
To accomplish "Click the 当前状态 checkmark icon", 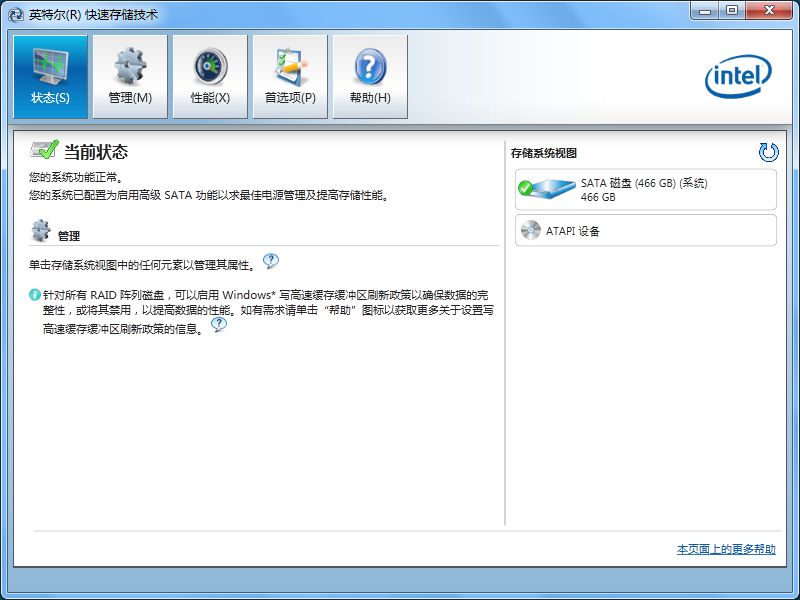I will pos(44,149).
